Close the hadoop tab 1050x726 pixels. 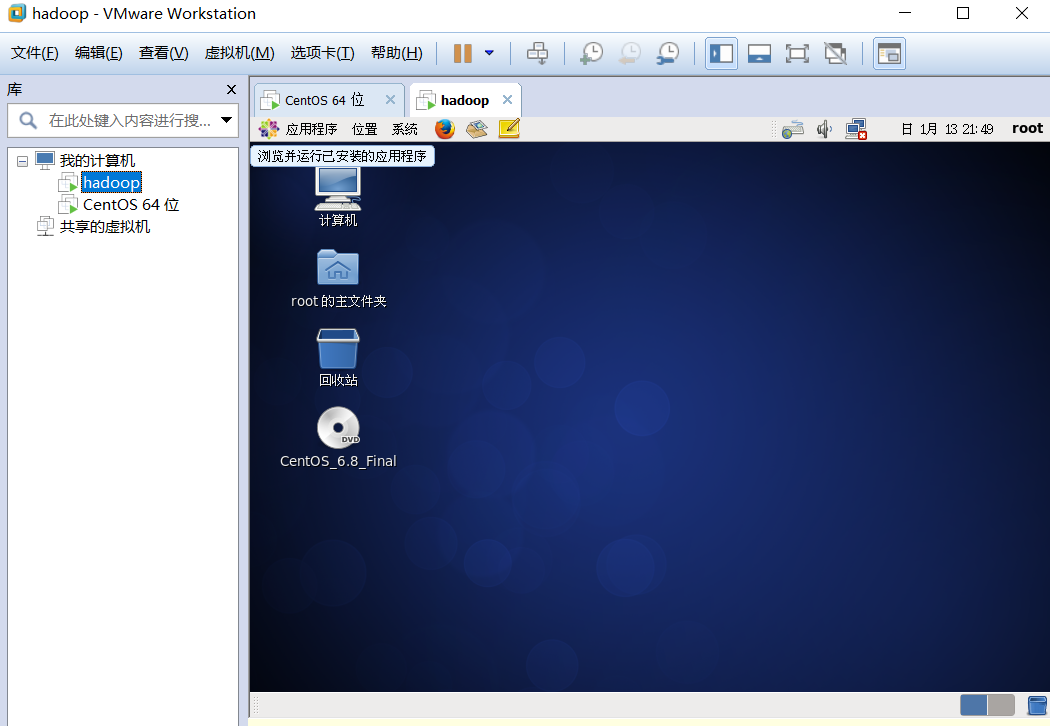508,100
